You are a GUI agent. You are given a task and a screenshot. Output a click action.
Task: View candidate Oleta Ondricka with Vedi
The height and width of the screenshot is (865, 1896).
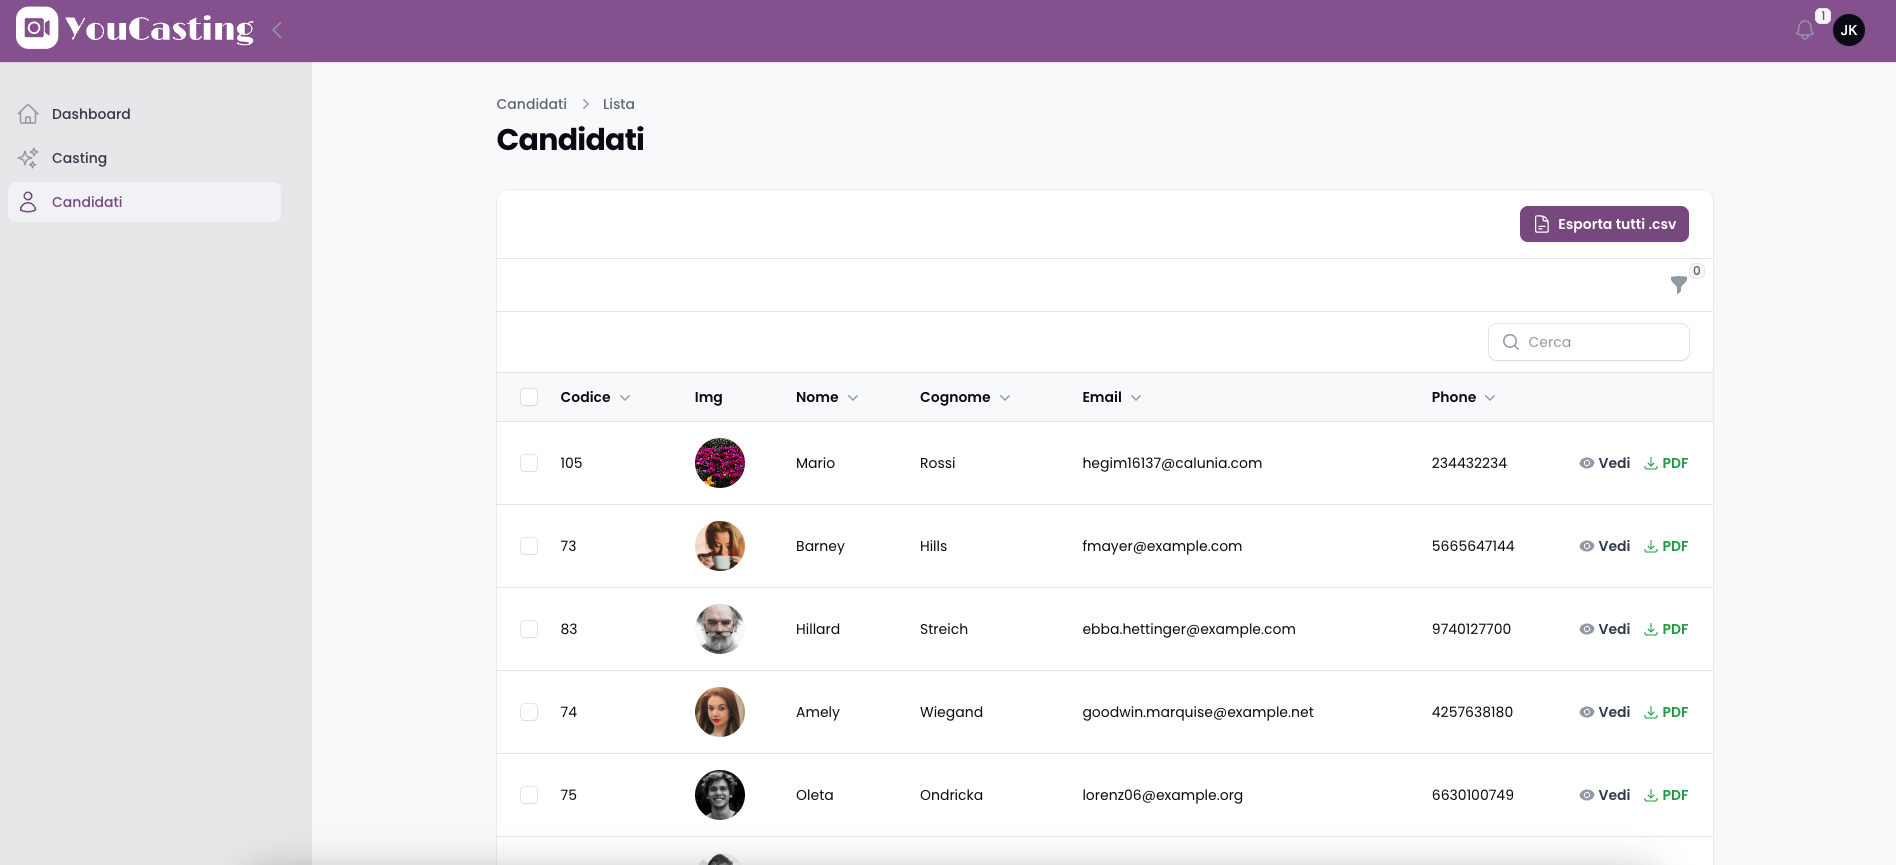coord(1605,795)
